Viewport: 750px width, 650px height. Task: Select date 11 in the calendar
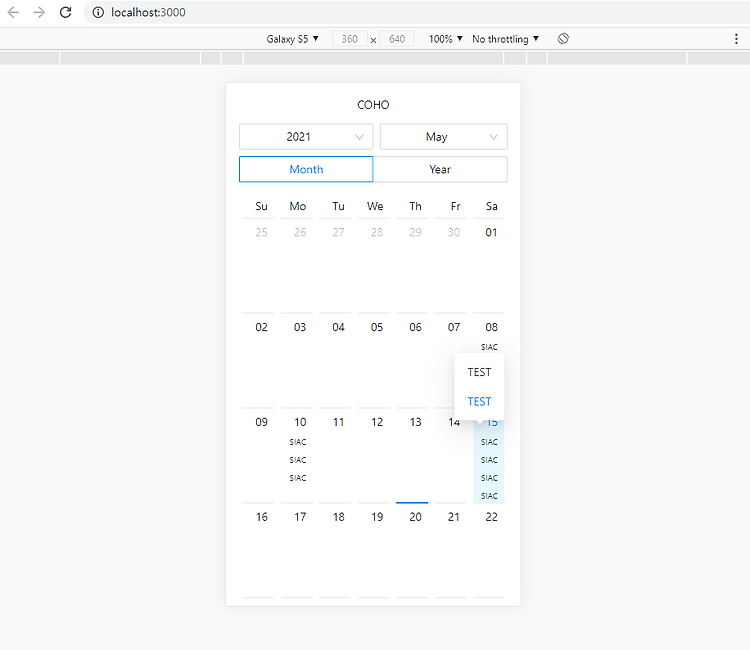[x=338, y=422]
